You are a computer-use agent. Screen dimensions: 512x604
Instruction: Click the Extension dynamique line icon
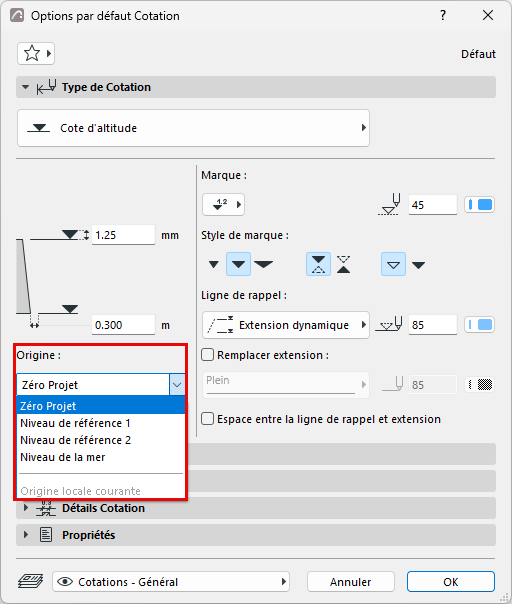[x=220, y=325]
